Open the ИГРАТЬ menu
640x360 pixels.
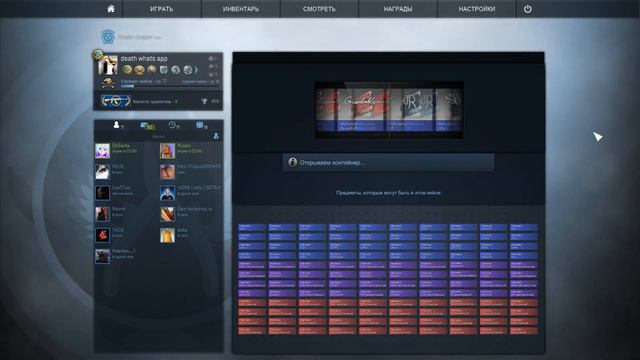click(x=162, y=9)
